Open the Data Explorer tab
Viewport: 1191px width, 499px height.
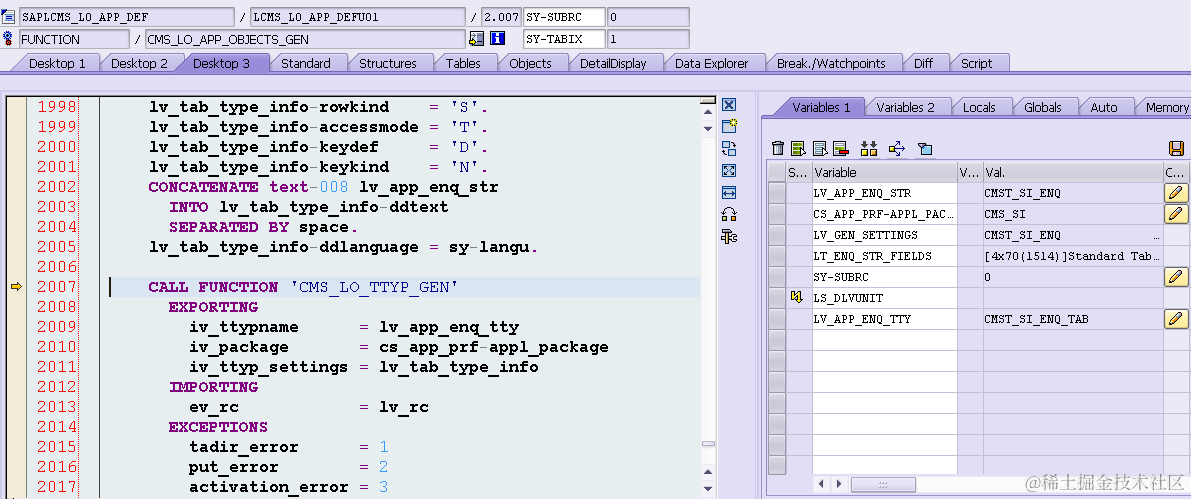click(711, 64)
